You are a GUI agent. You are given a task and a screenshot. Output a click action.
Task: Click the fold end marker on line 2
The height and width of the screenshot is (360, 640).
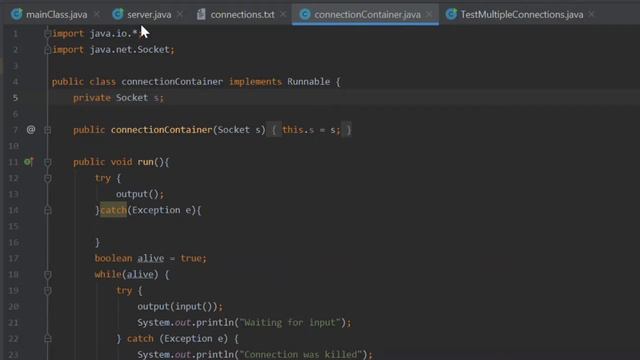[47, 50]
